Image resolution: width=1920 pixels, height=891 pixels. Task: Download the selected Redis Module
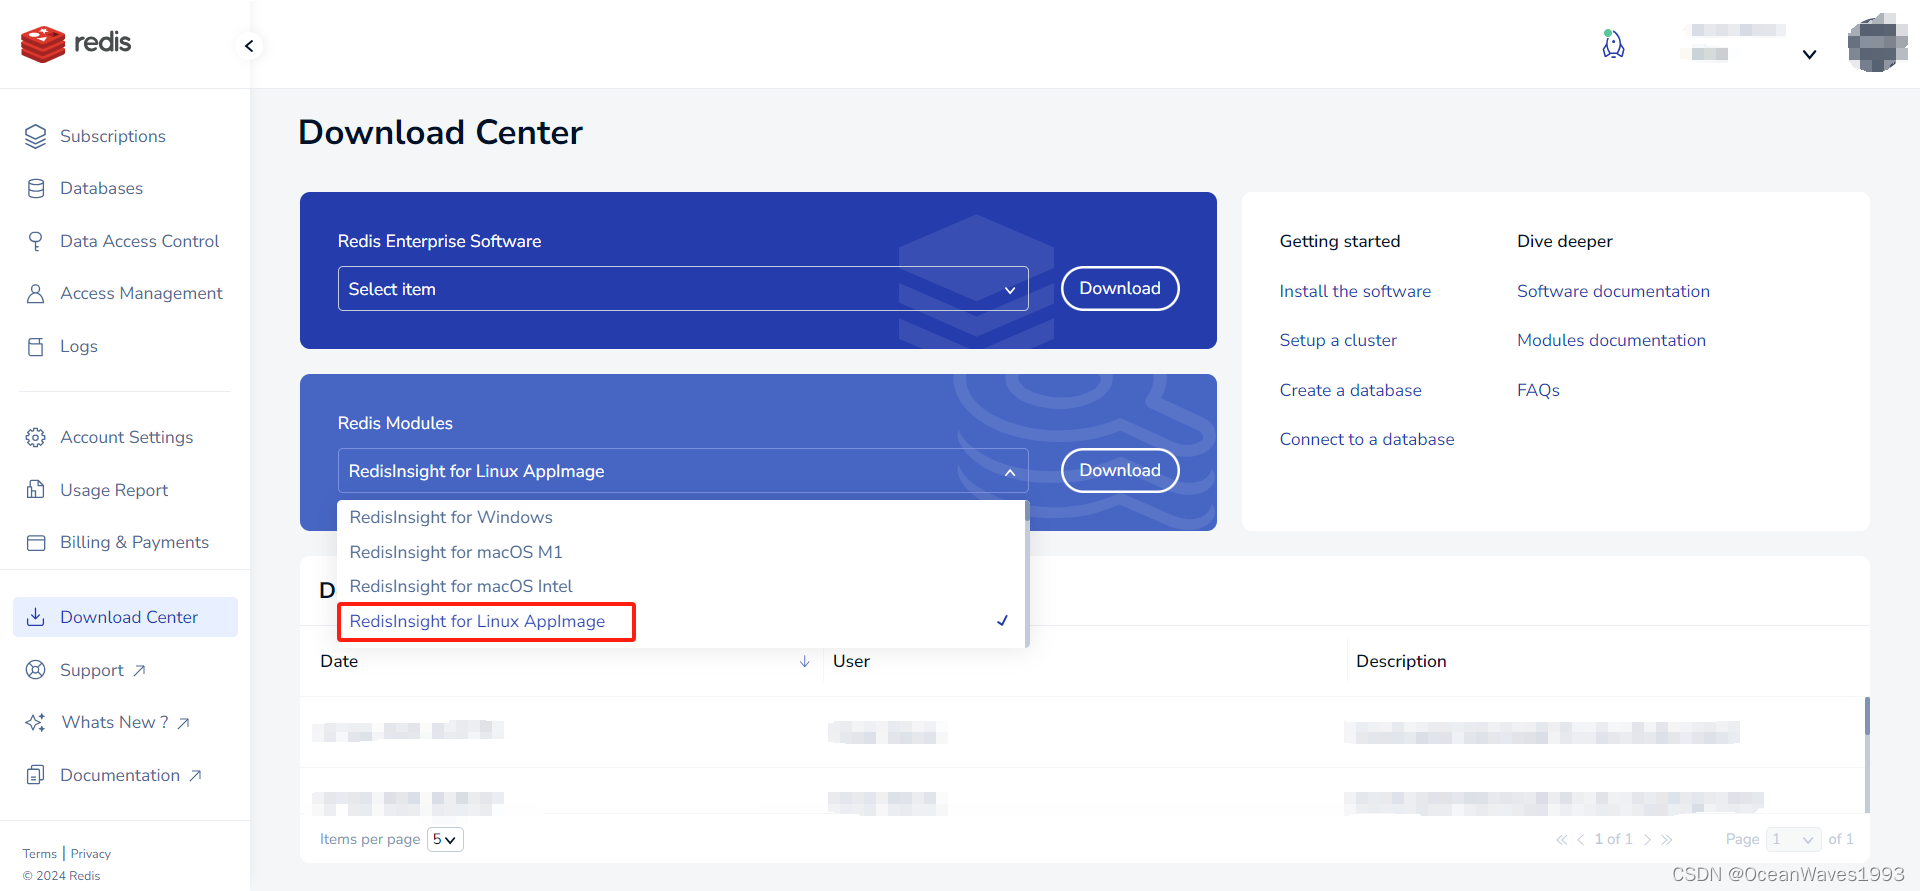[1120, 470]
